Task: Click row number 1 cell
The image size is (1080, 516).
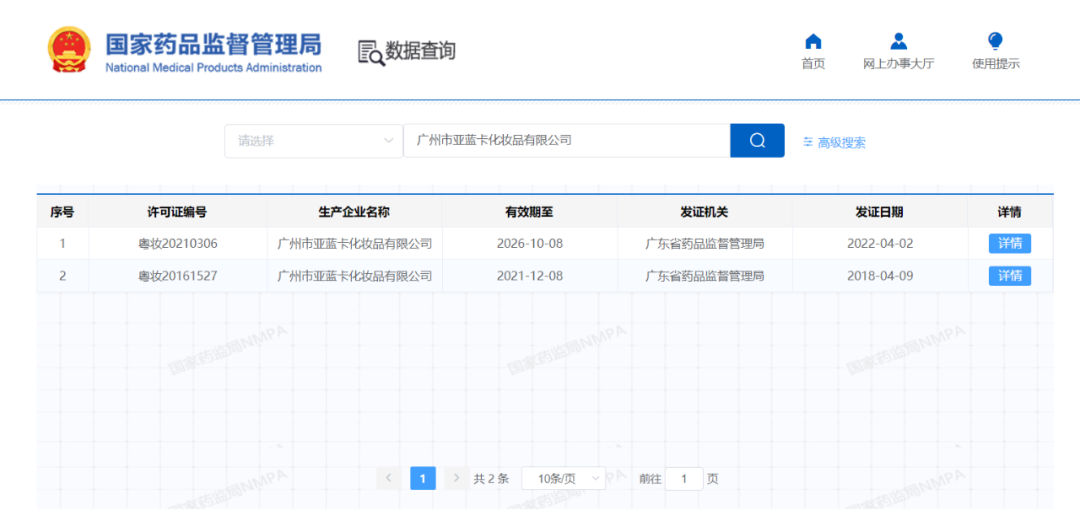Action: tap(62, 243)
